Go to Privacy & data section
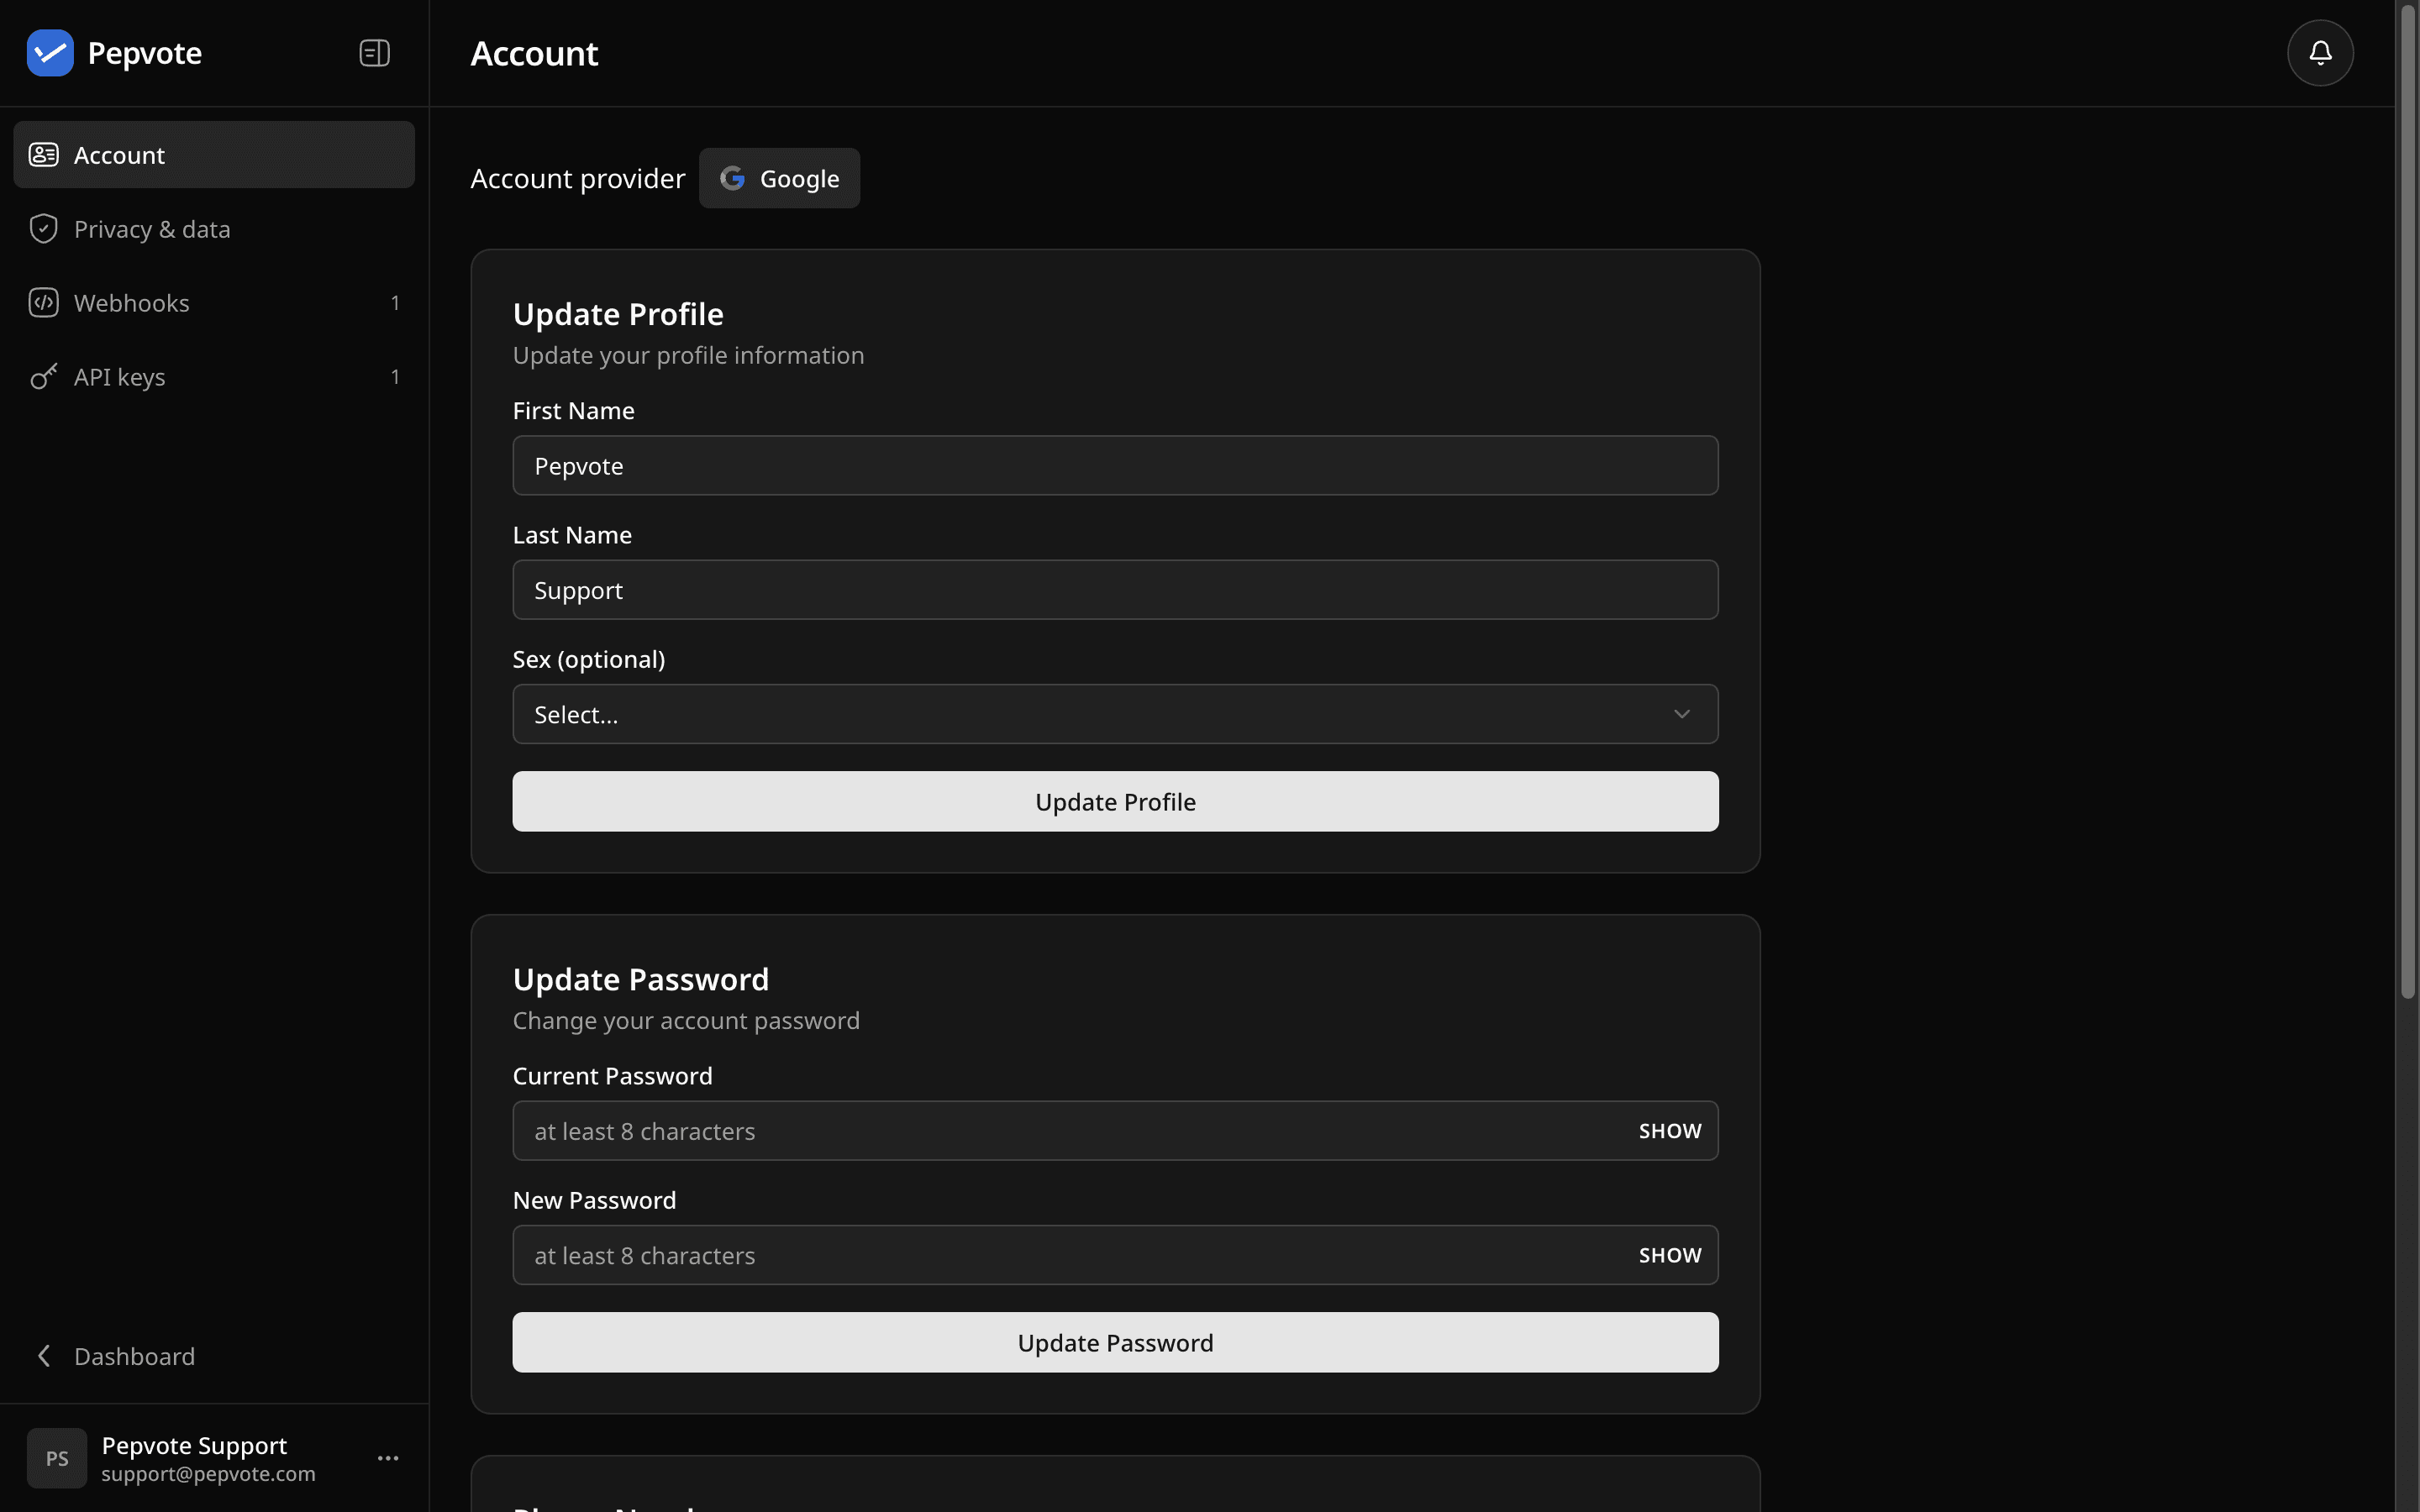 [214, 229]
